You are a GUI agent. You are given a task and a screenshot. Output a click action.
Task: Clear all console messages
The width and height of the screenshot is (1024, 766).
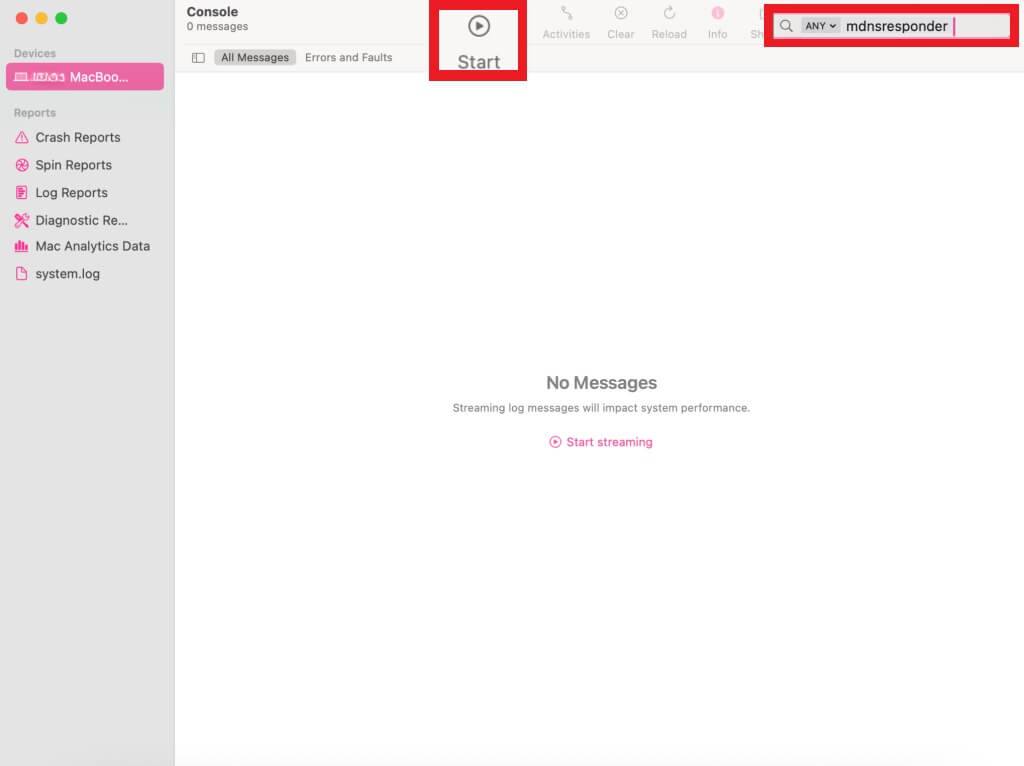pos(620,20)
